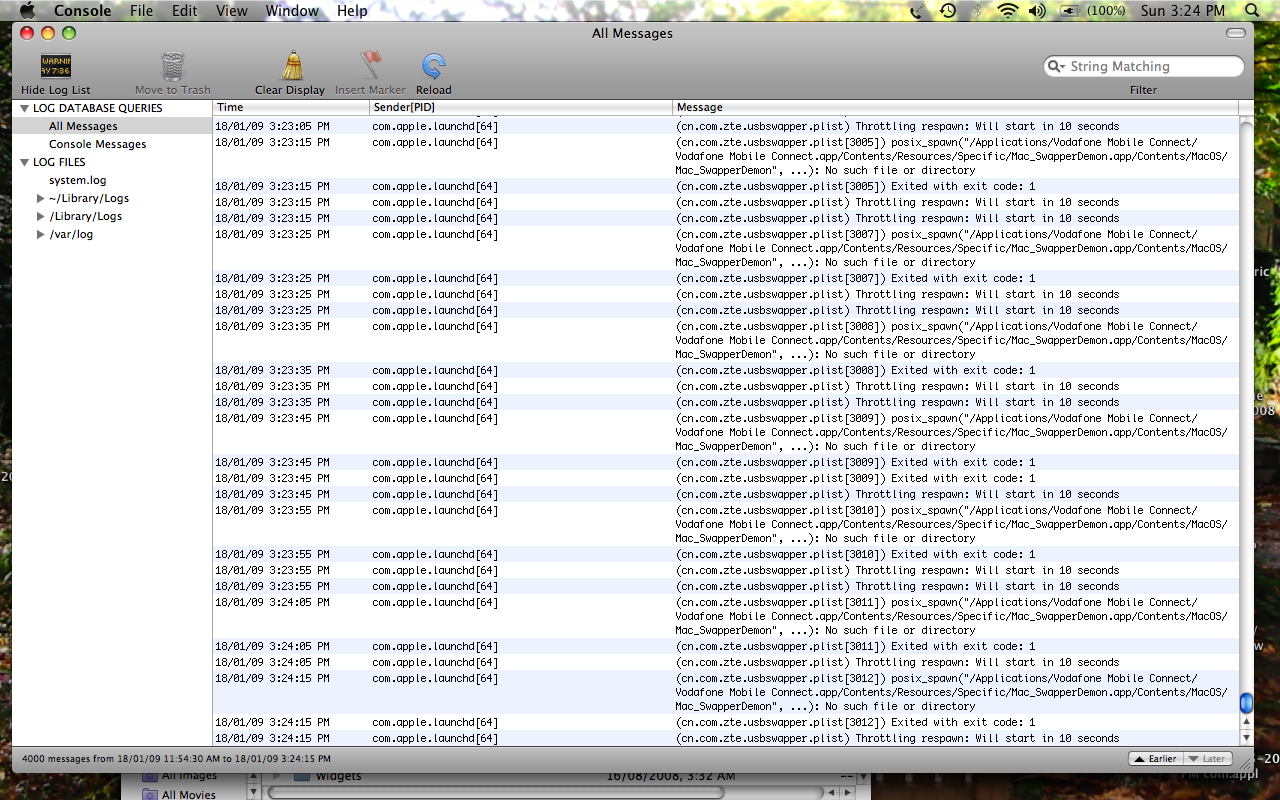Open the Console application menu

pyautogui.click(x=82, y=11)
